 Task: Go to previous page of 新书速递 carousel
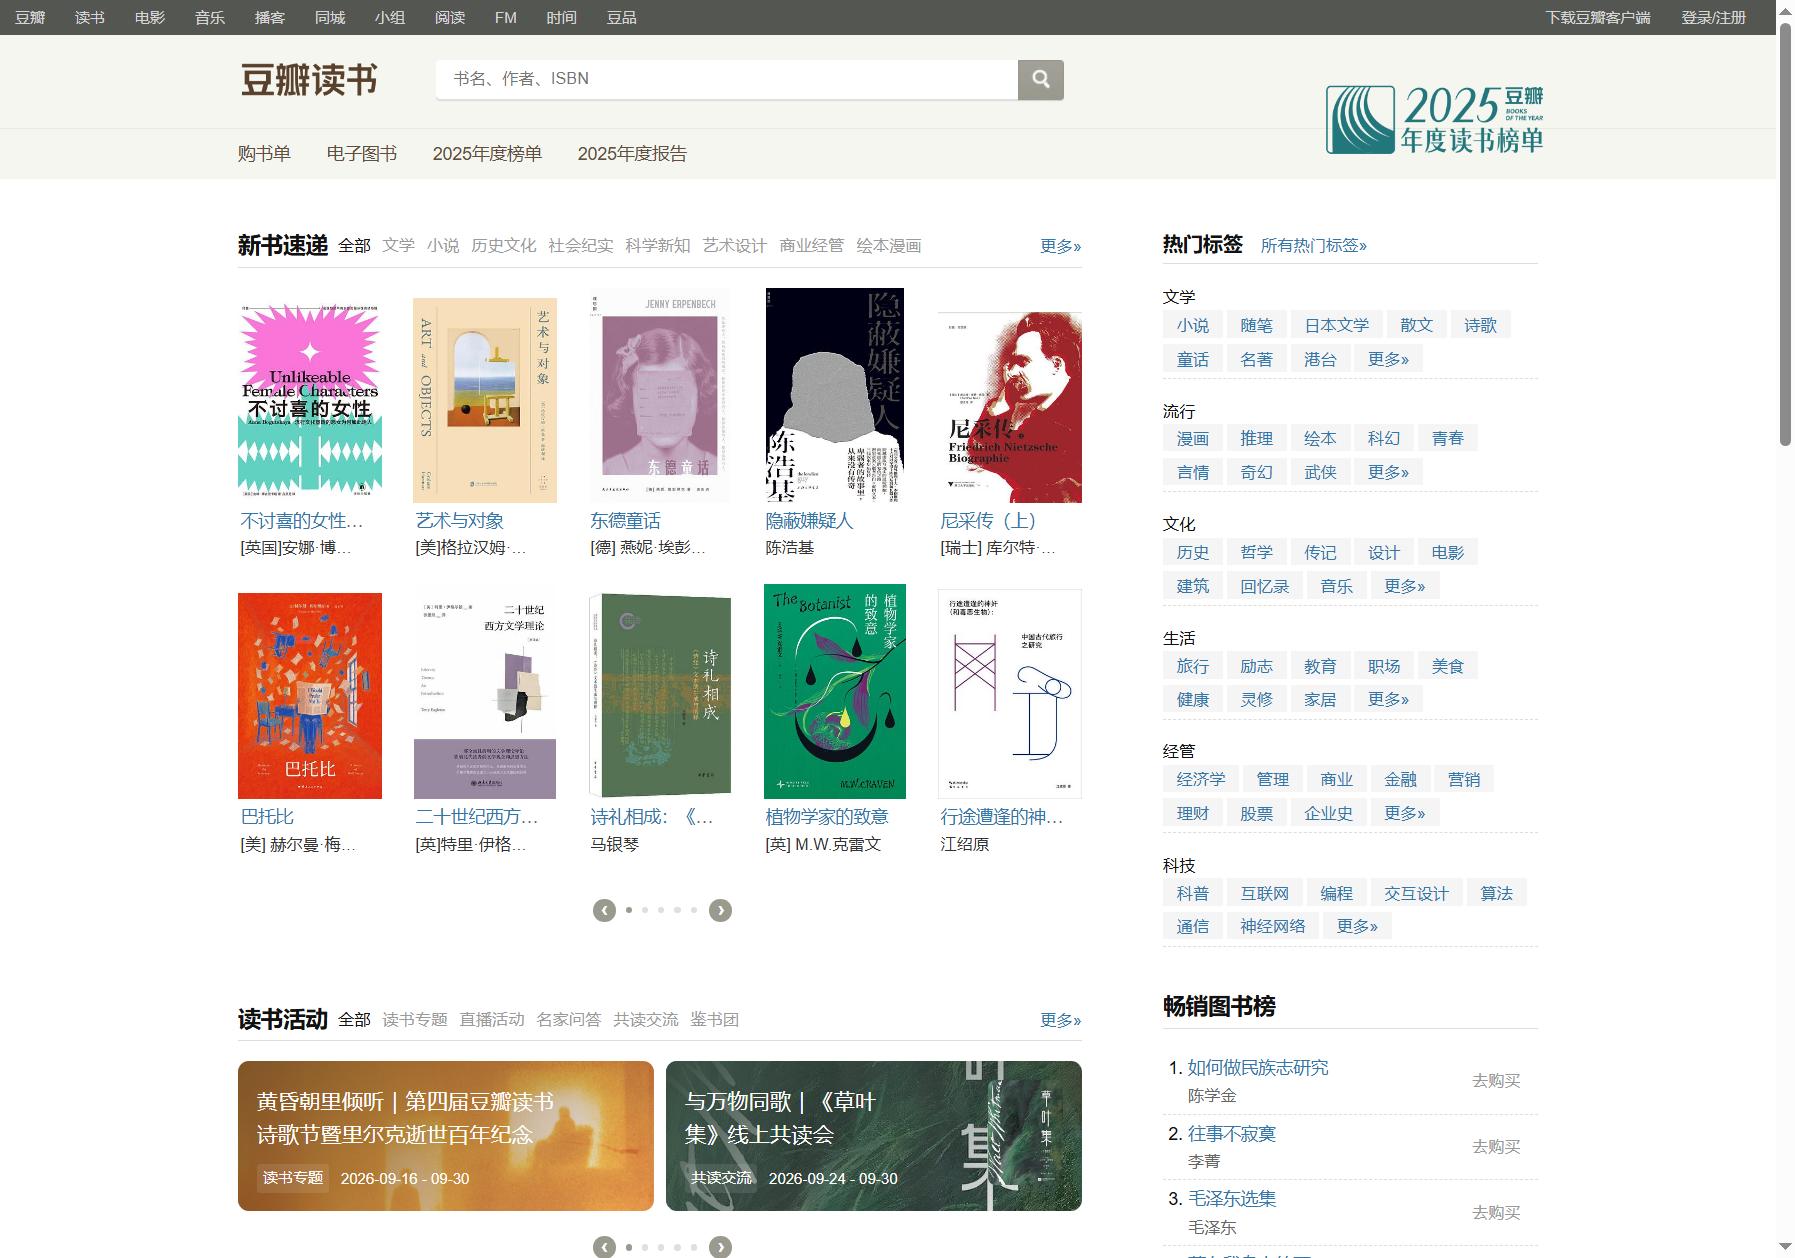(604, 910)
